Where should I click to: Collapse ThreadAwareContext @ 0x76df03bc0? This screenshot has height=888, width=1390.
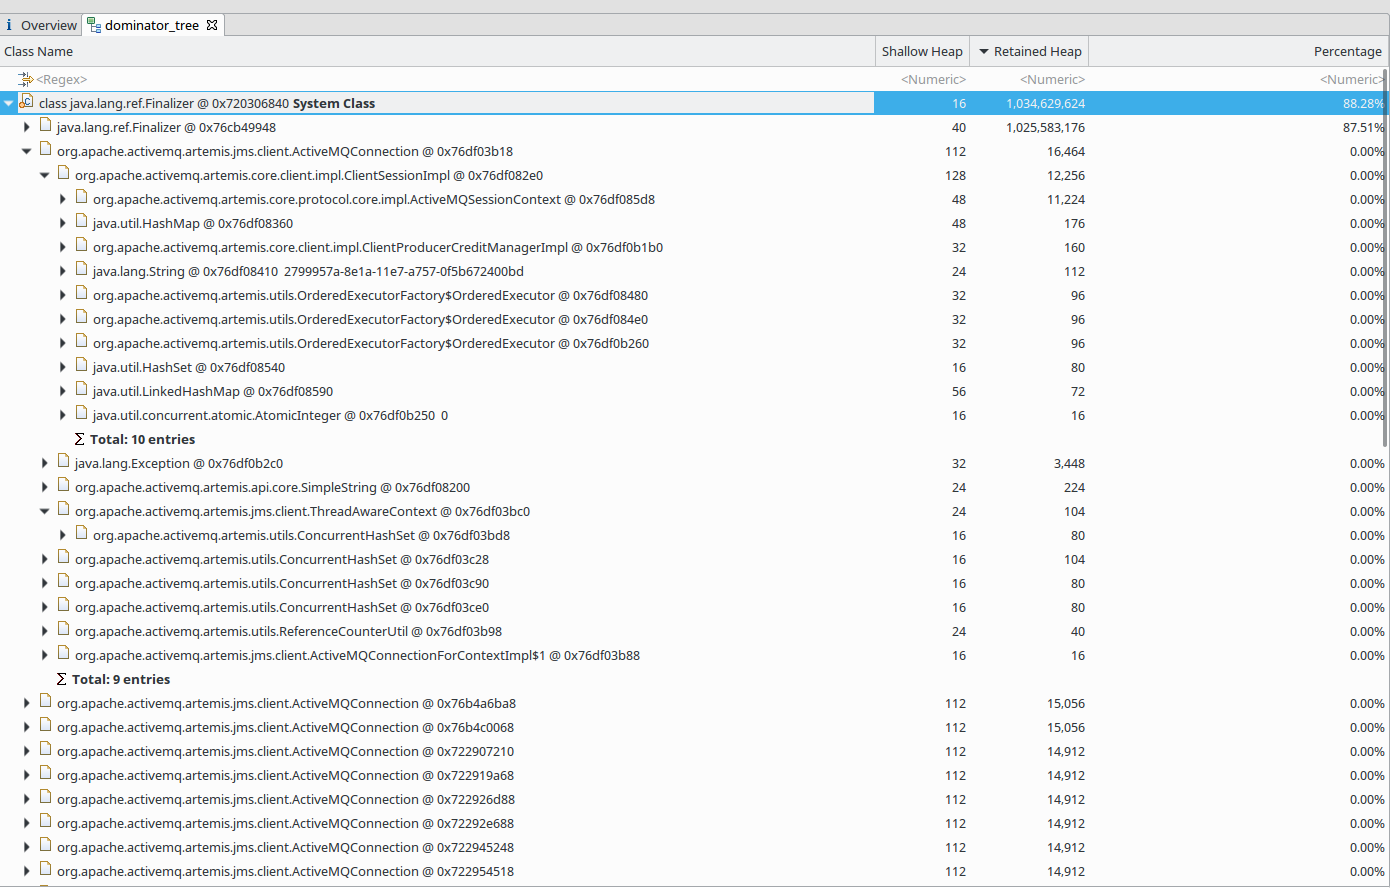tap(45, 511)
